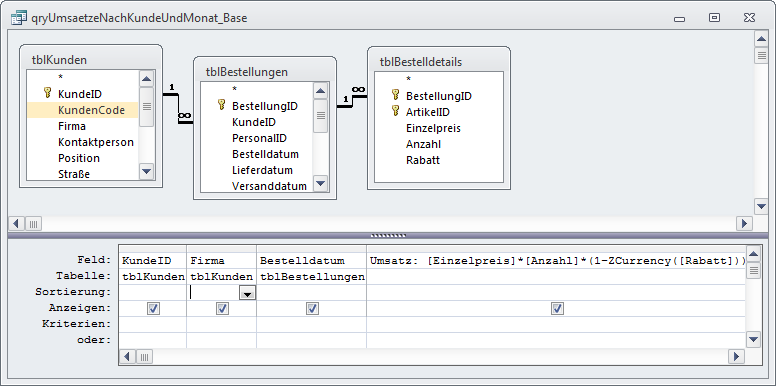Click the tblKunden table title bar
The image size is (776, 386).
[91, 60]
